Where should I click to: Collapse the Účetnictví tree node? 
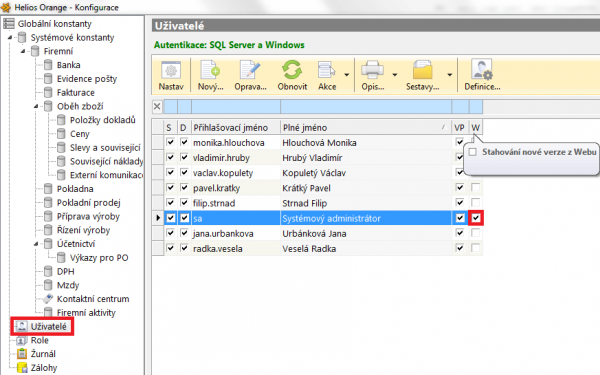36,244
